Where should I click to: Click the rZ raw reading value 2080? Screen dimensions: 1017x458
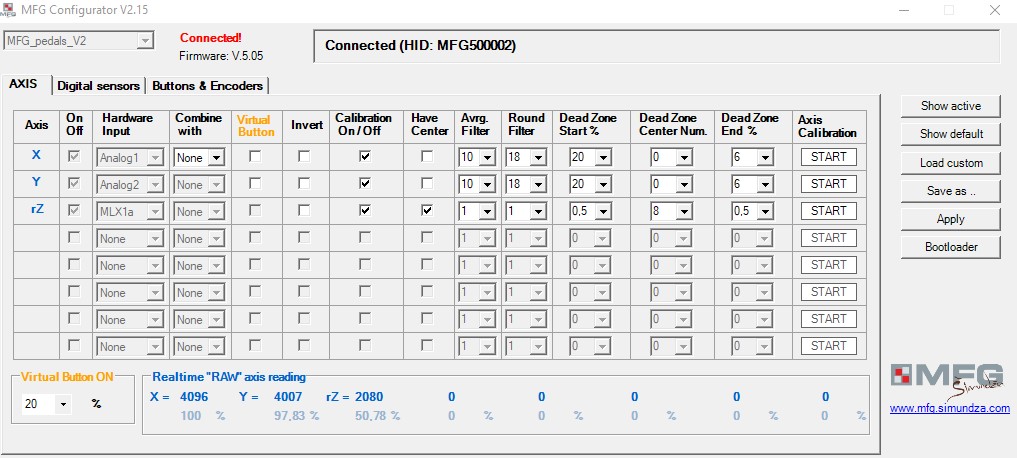[x=369, y=397]
